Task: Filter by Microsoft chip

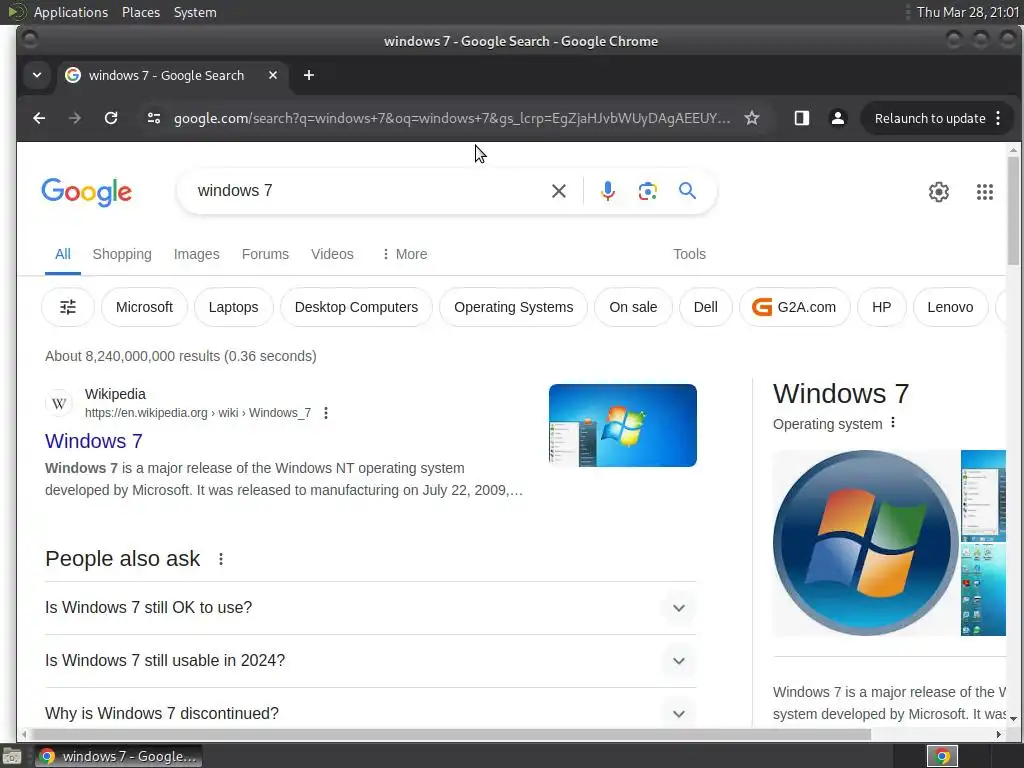Action: (144, 307)
